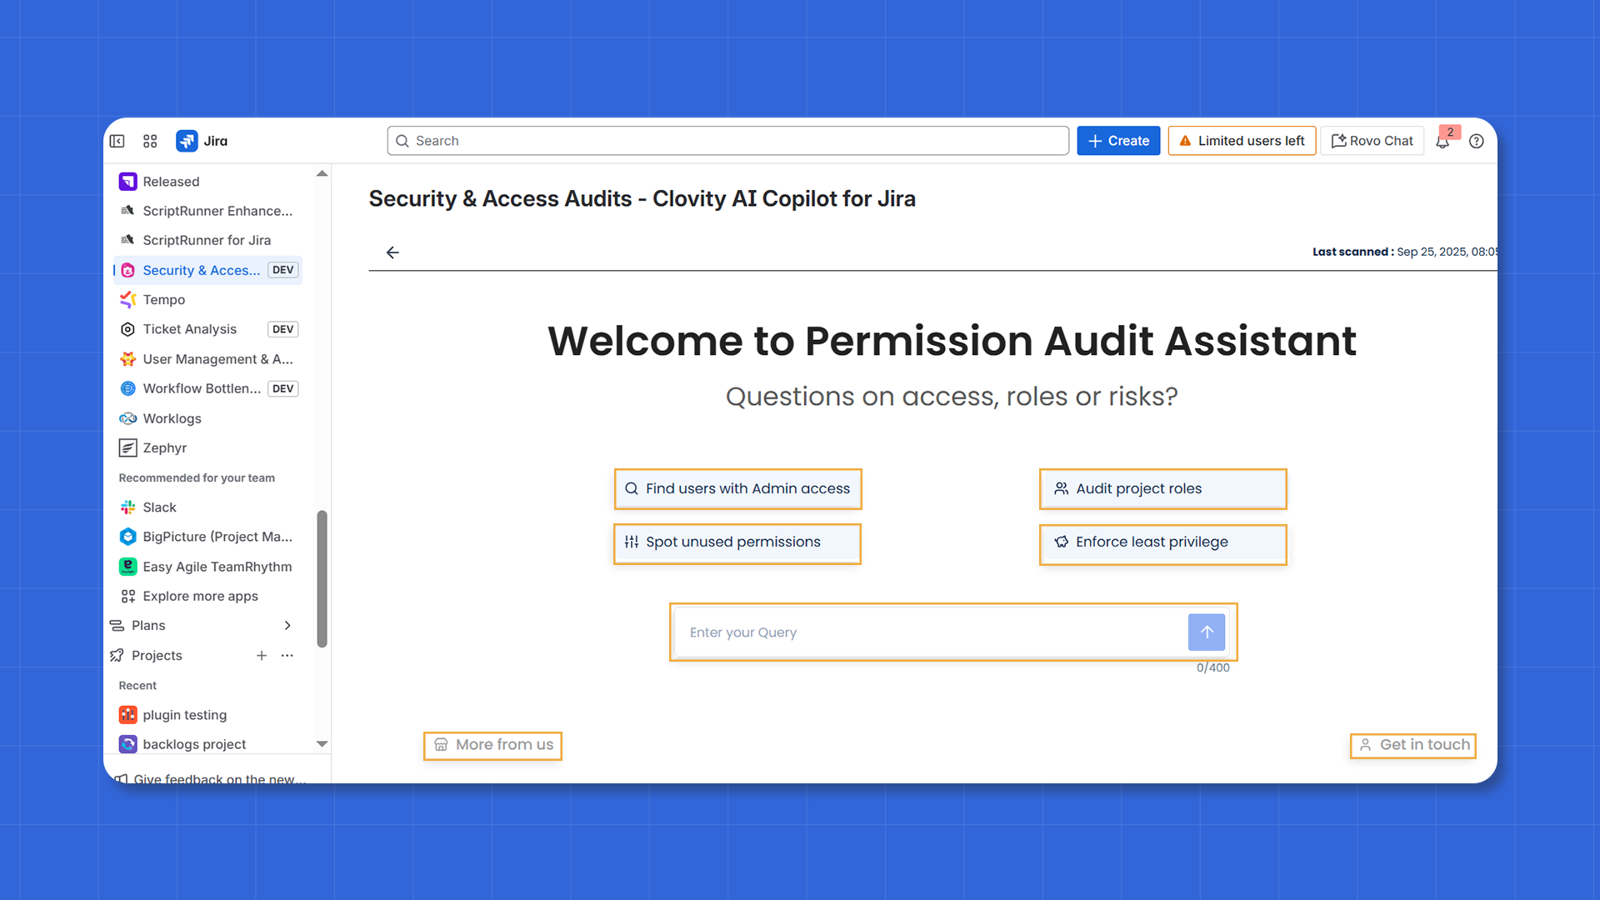Select the Slack app in the sidebar
This screenshot has width=1600, height=900.
click(x=160, y=507)
